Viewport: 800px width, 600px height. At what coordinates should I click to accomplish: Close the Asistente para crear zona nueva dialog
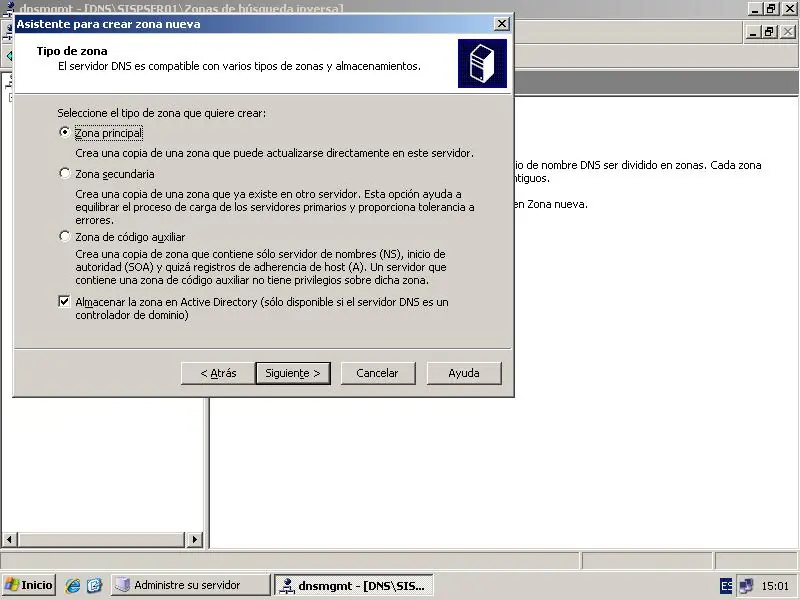tap(502, 23)
